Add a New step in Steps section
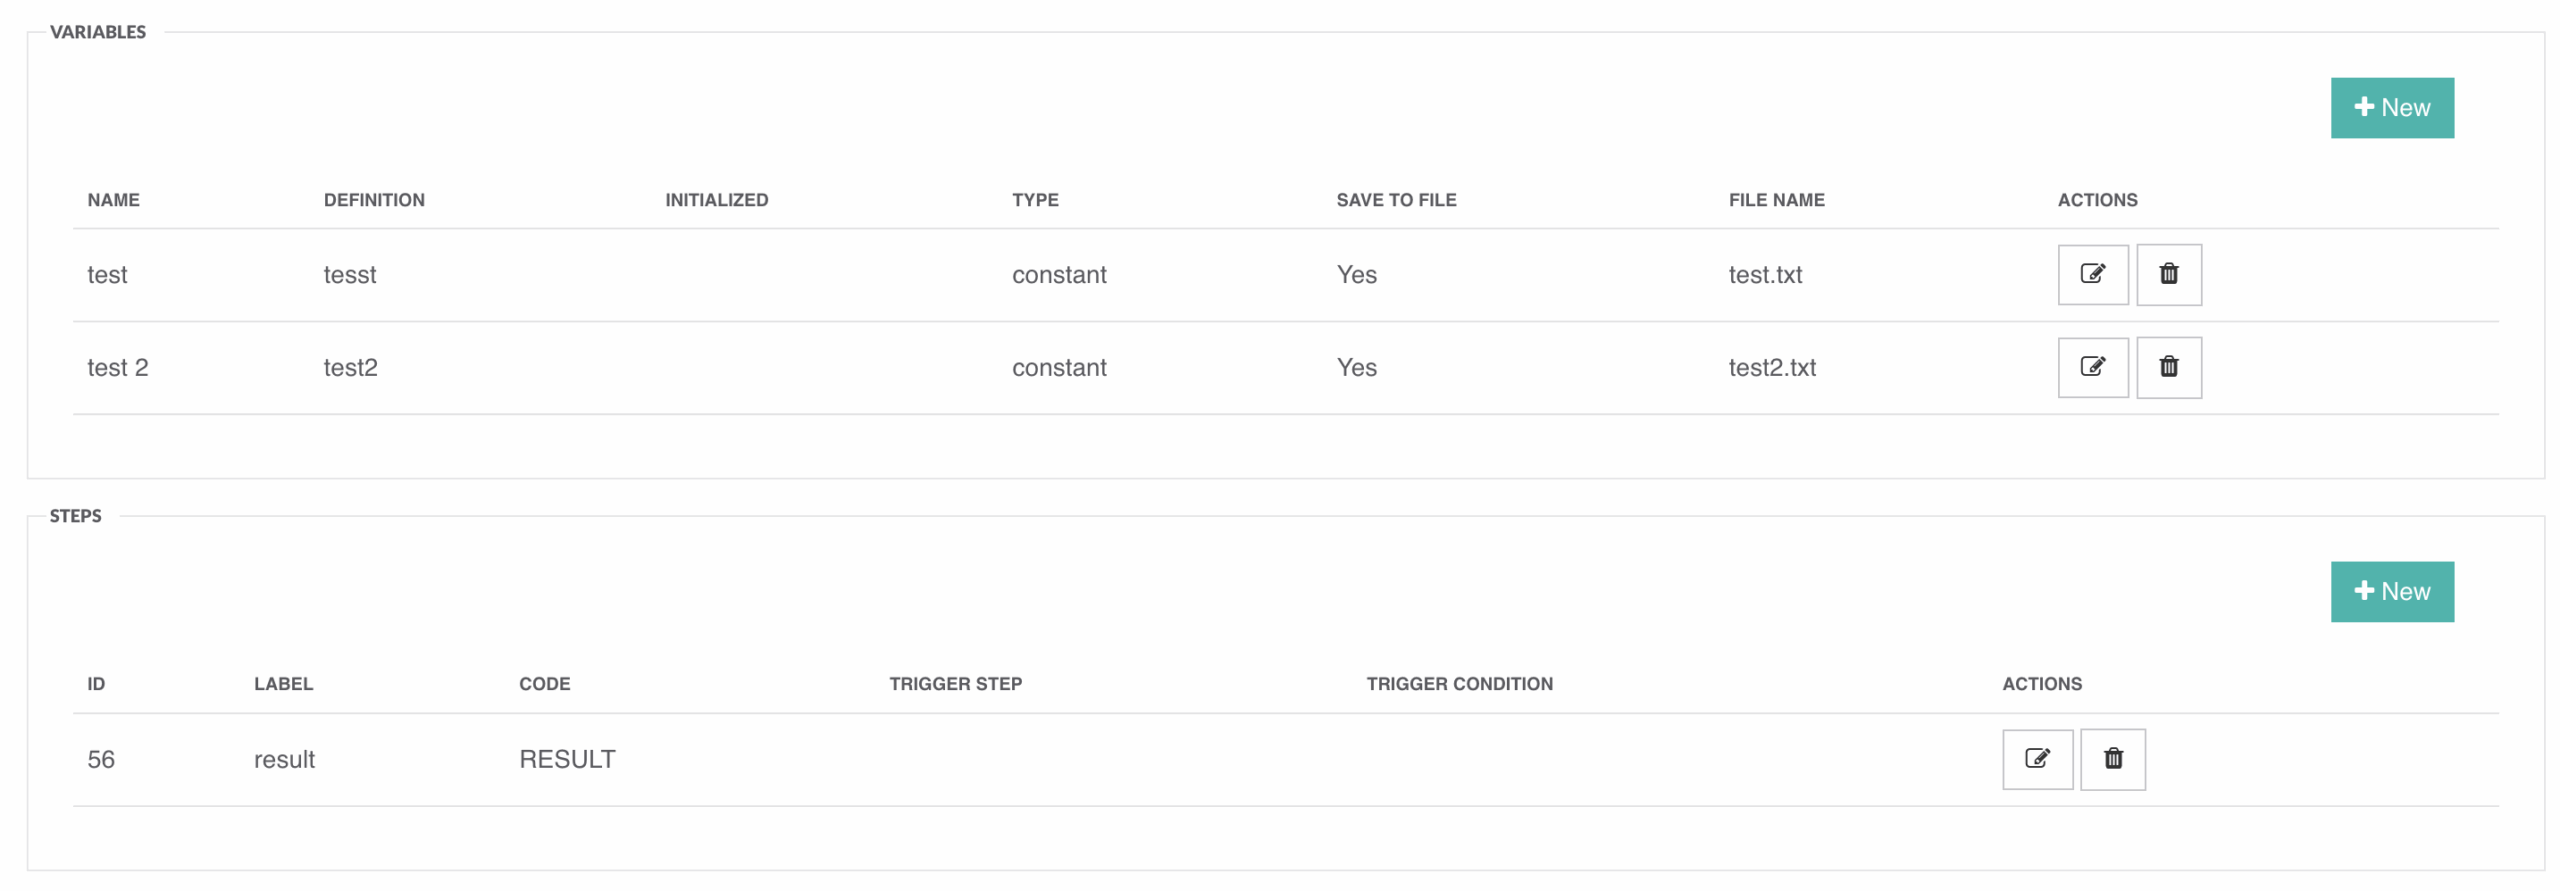 point(2390,592)
